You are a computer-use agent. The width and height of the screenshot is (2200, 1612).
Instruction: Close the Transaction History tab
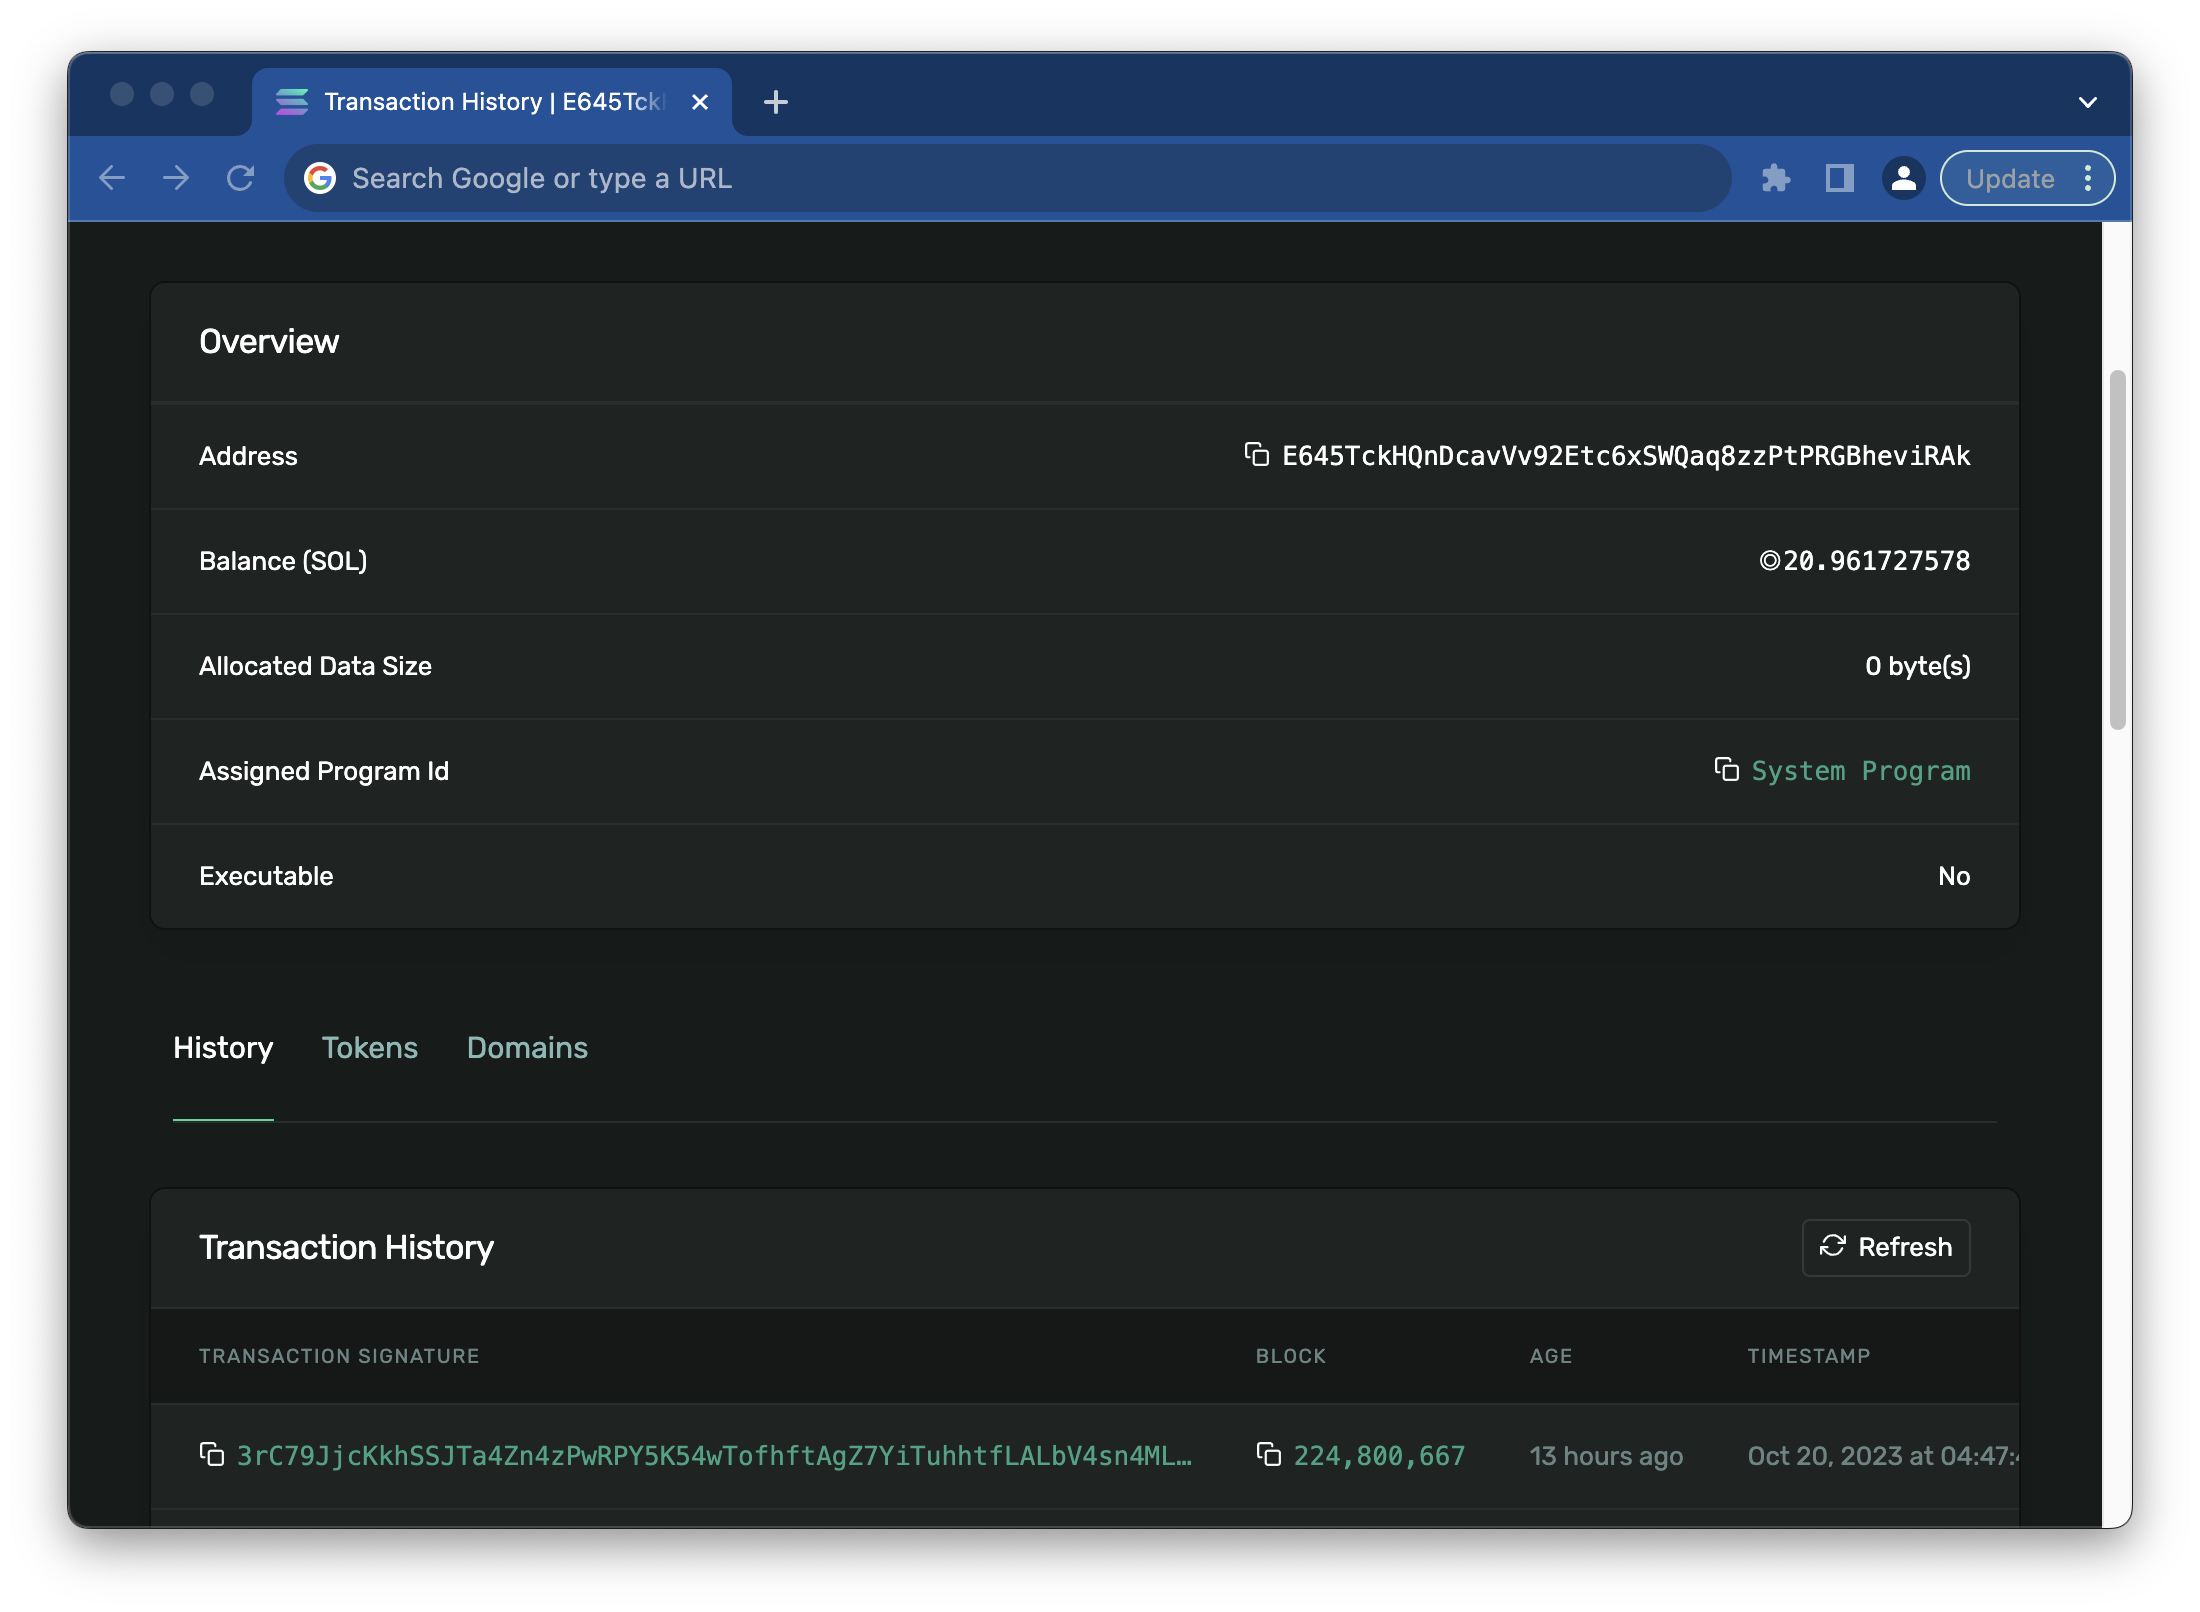(x=700, y=102)
